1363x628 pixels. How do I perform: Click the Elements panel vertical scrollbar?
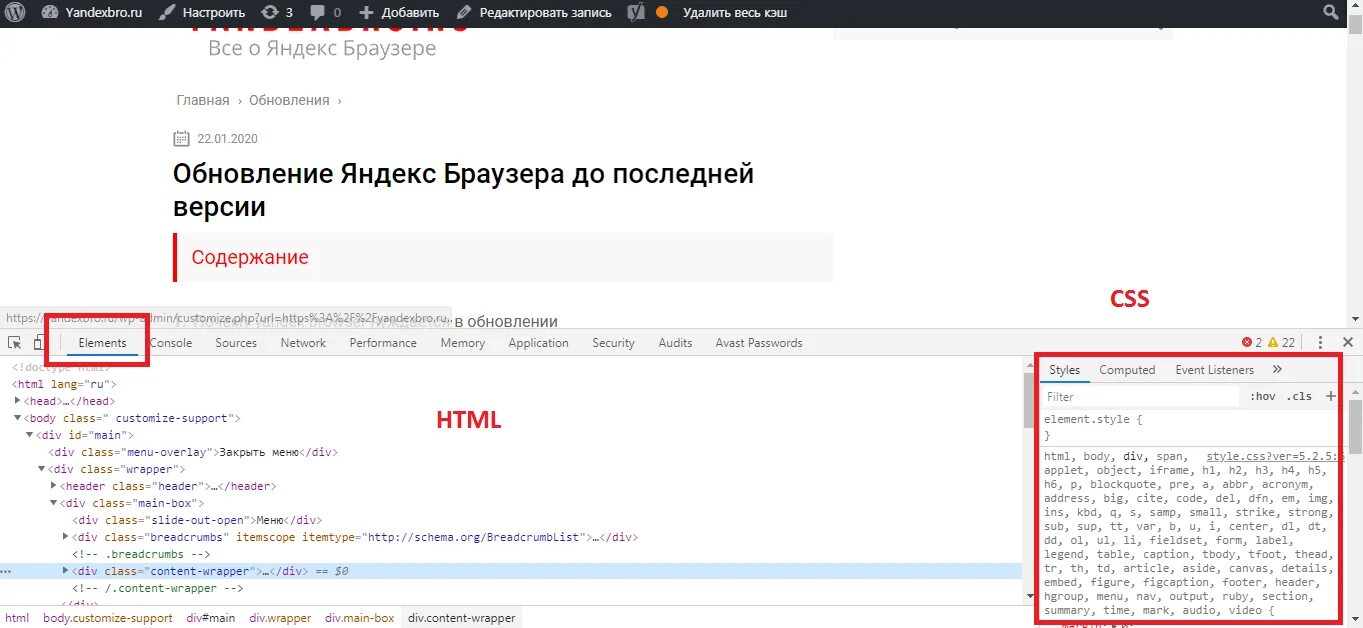click(x=1029, y=400)
